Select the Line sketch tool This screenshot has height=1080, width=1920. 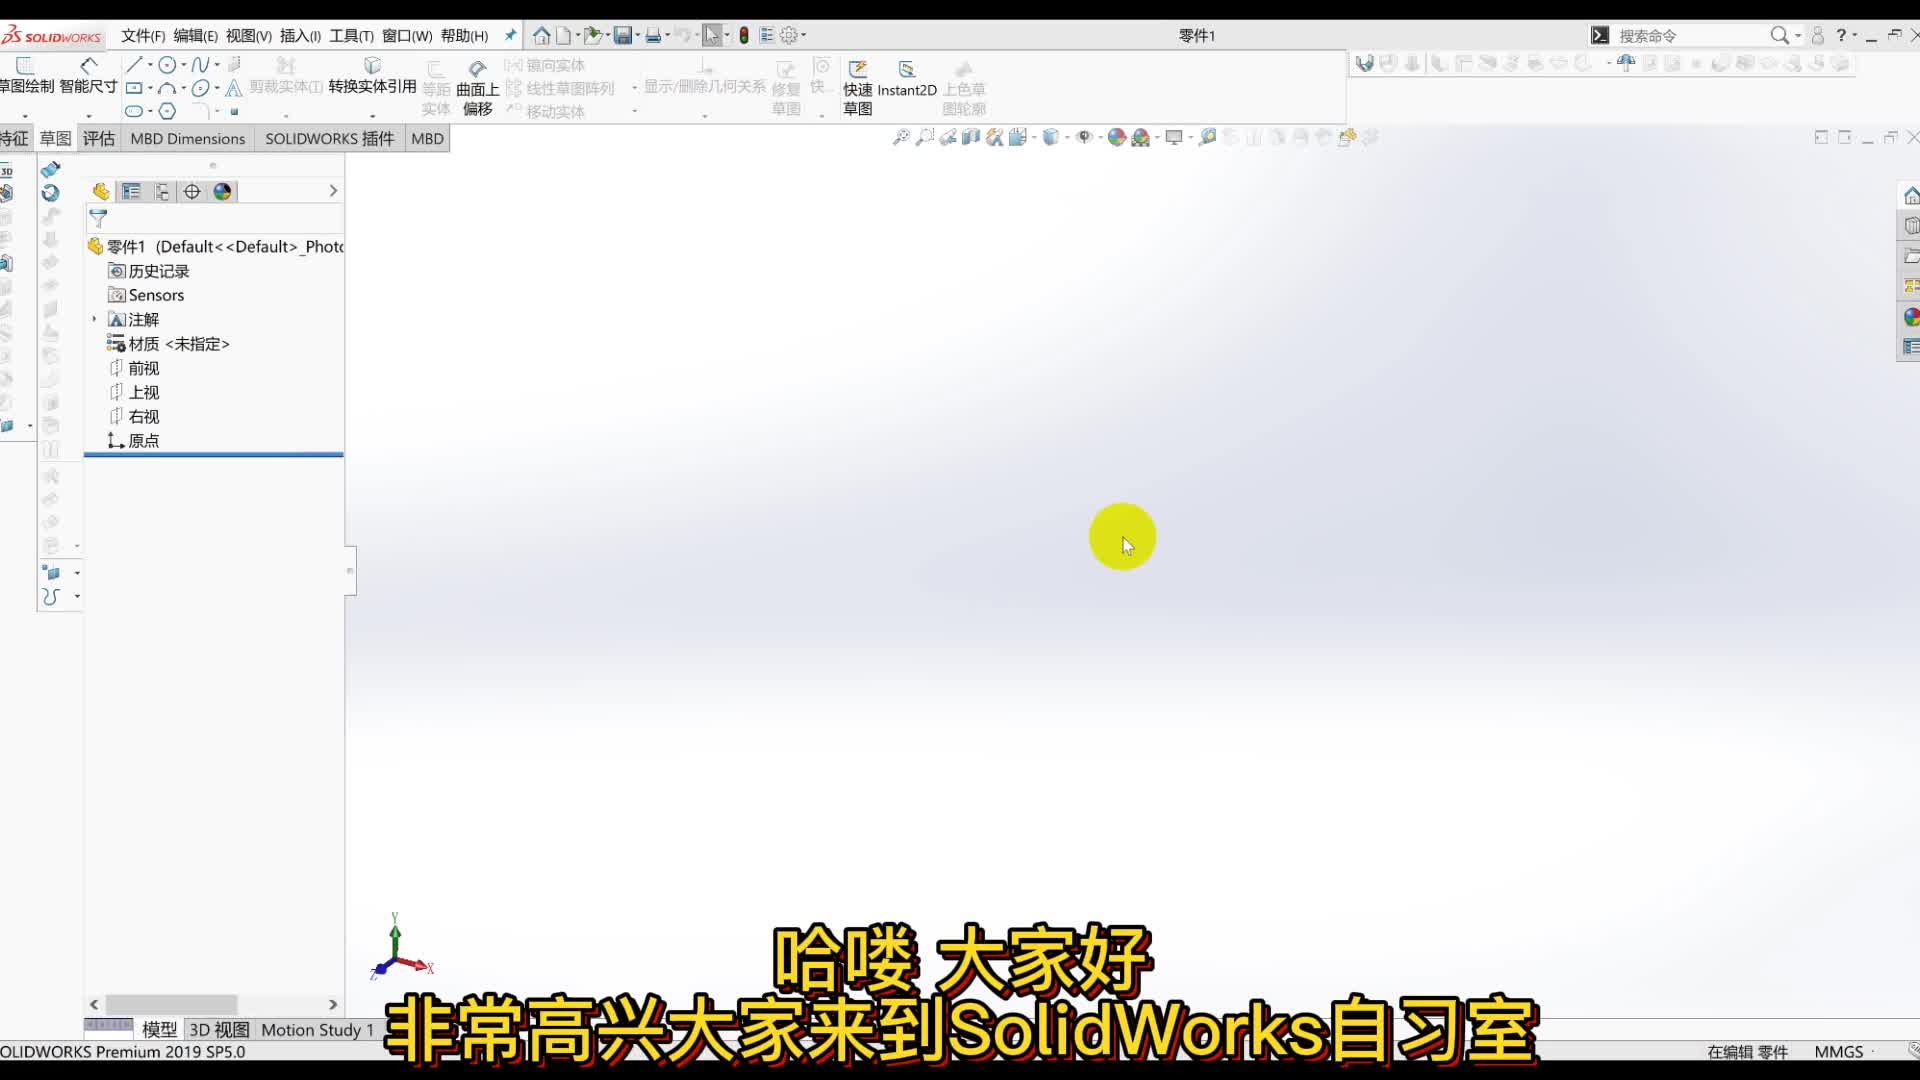point(133,65)
